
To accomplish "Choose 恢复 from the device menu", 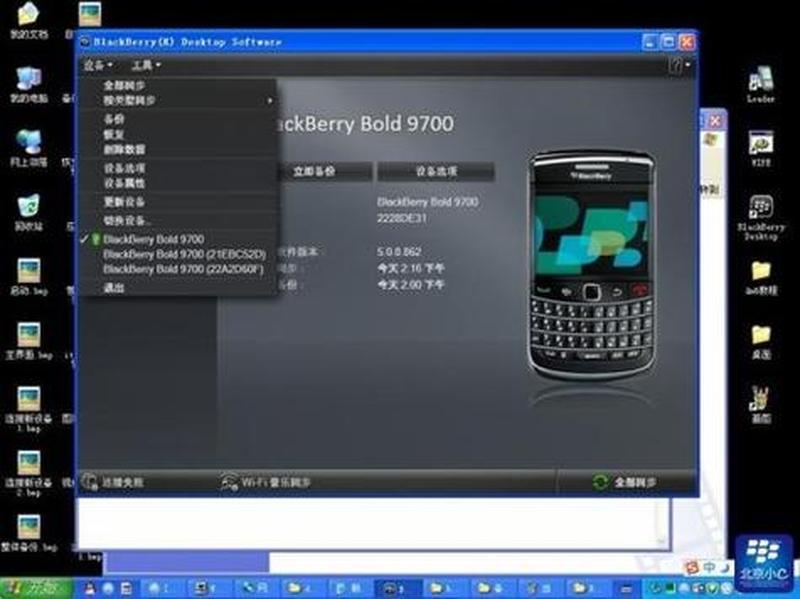I will pos(113,134).
